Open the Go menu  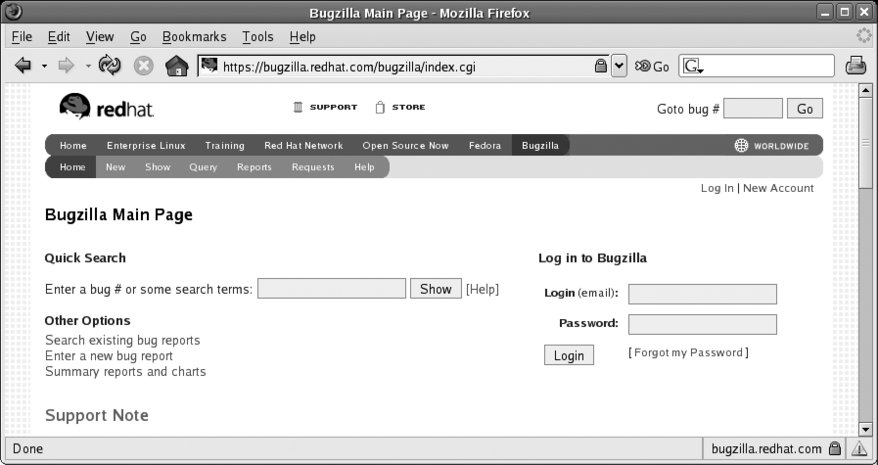(138, 36)
